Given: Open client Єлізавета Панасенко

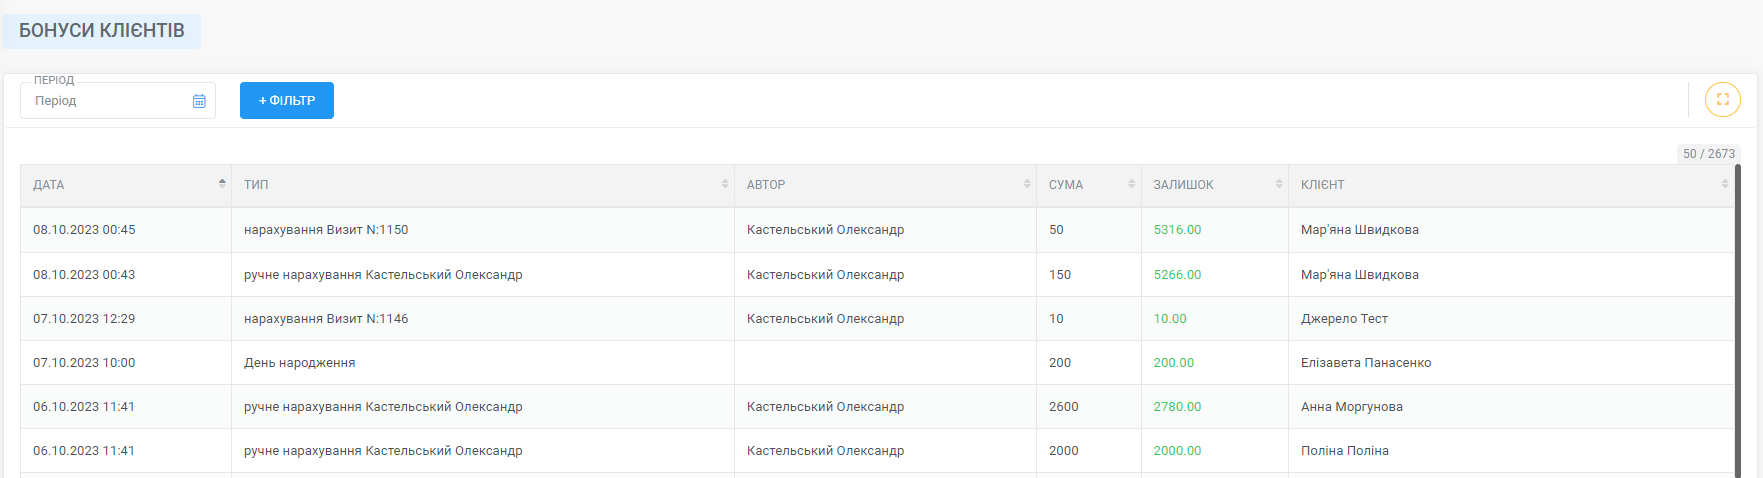Looking at the screenshot, I should click(x=1365, y=363).
